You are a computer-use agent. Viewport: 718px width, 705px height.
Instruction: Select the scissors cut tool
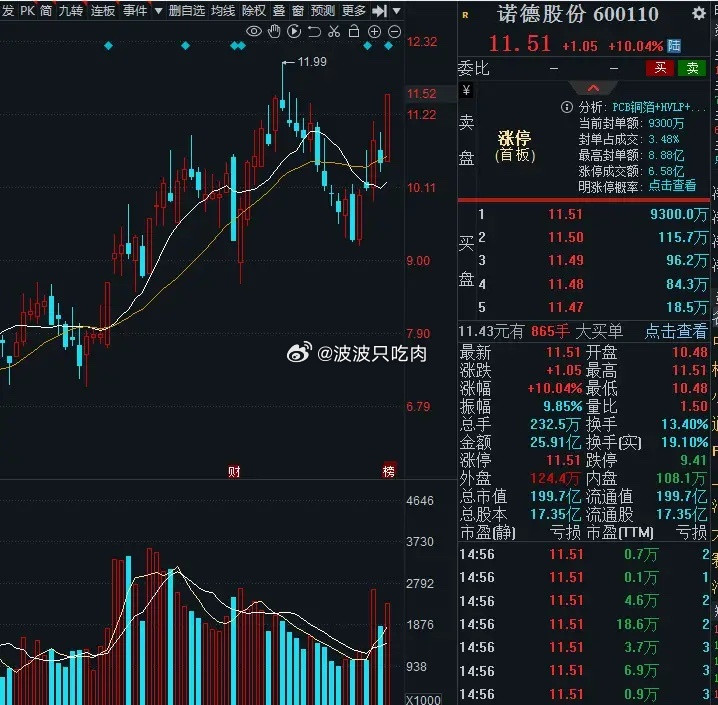coord(334,32)
